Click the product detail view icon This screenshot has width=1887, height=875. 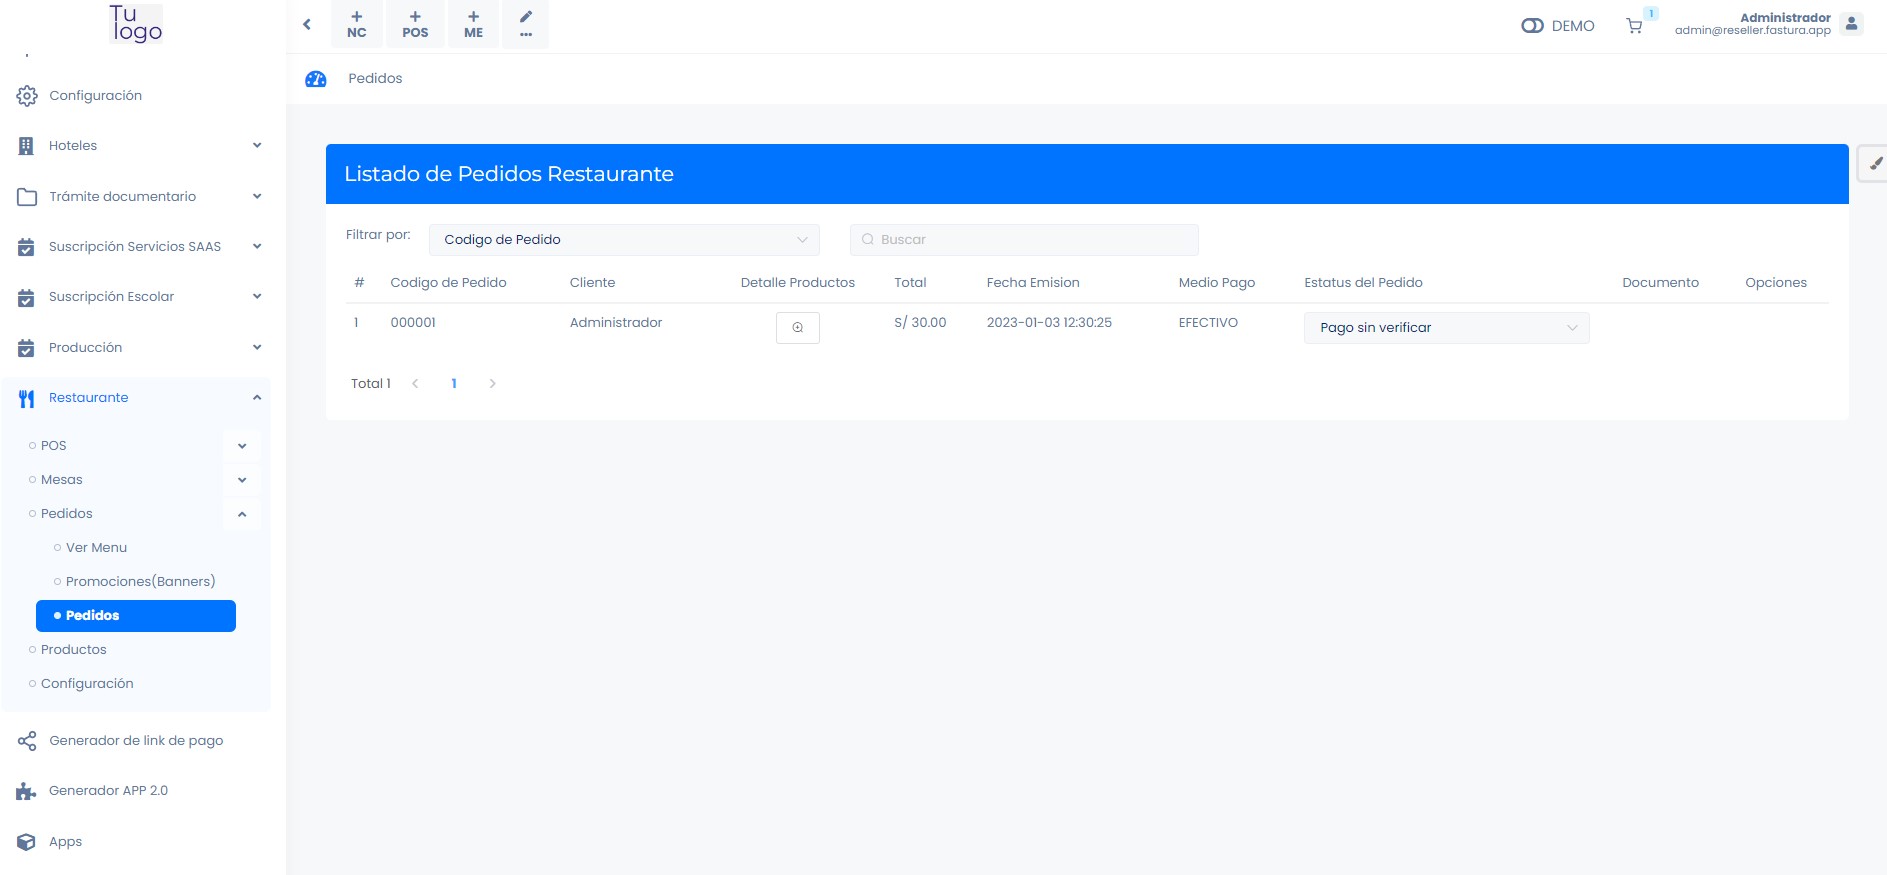pos(797,328)
